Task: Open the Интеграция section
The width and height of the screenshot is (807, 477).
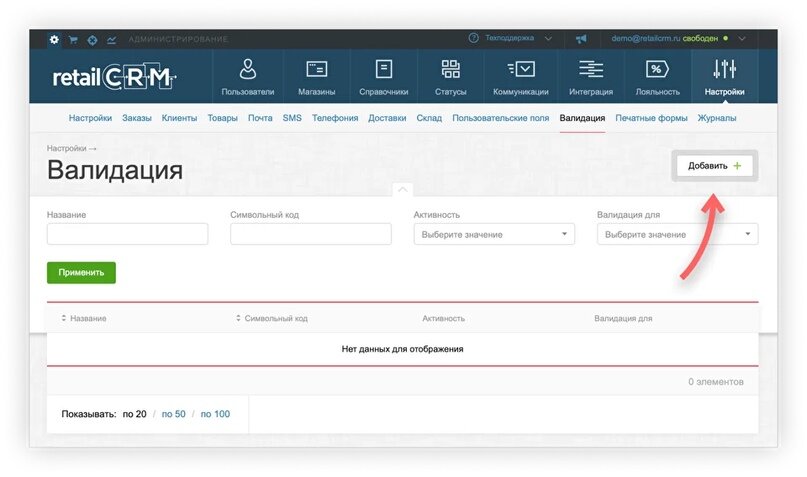Action: (591, 77)
